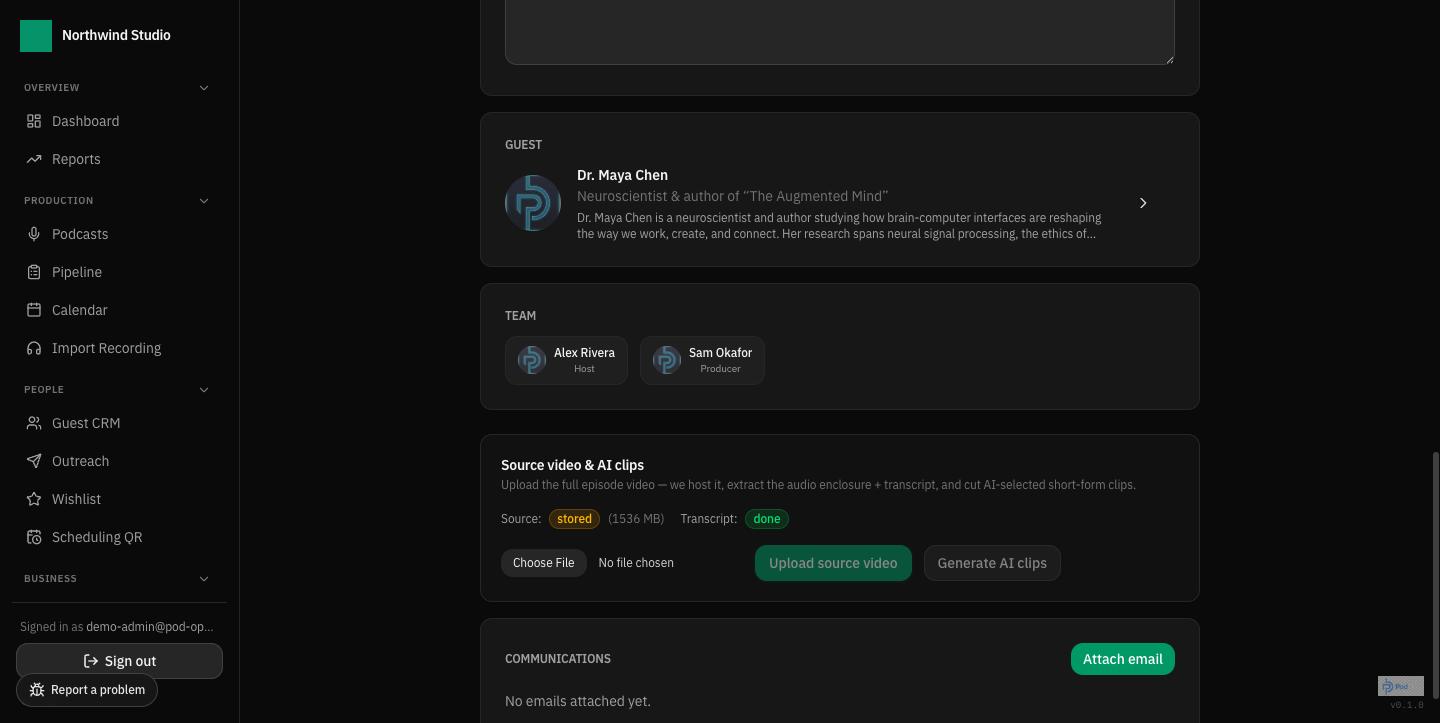Screen dimensions: 1440x723
Task: Collapse the People sidebar section
Action: click(204, 390)
